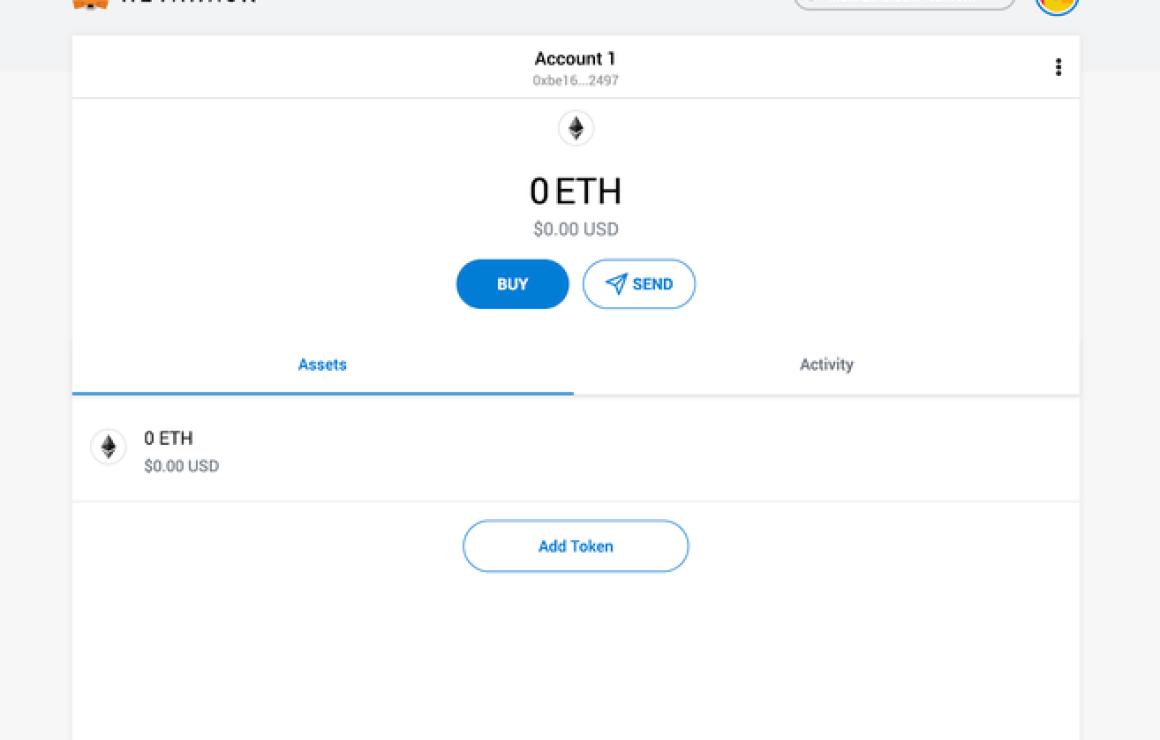1160x740 pixels.
Task: Open the circular account avatar menu
Action: (1056, 5)
